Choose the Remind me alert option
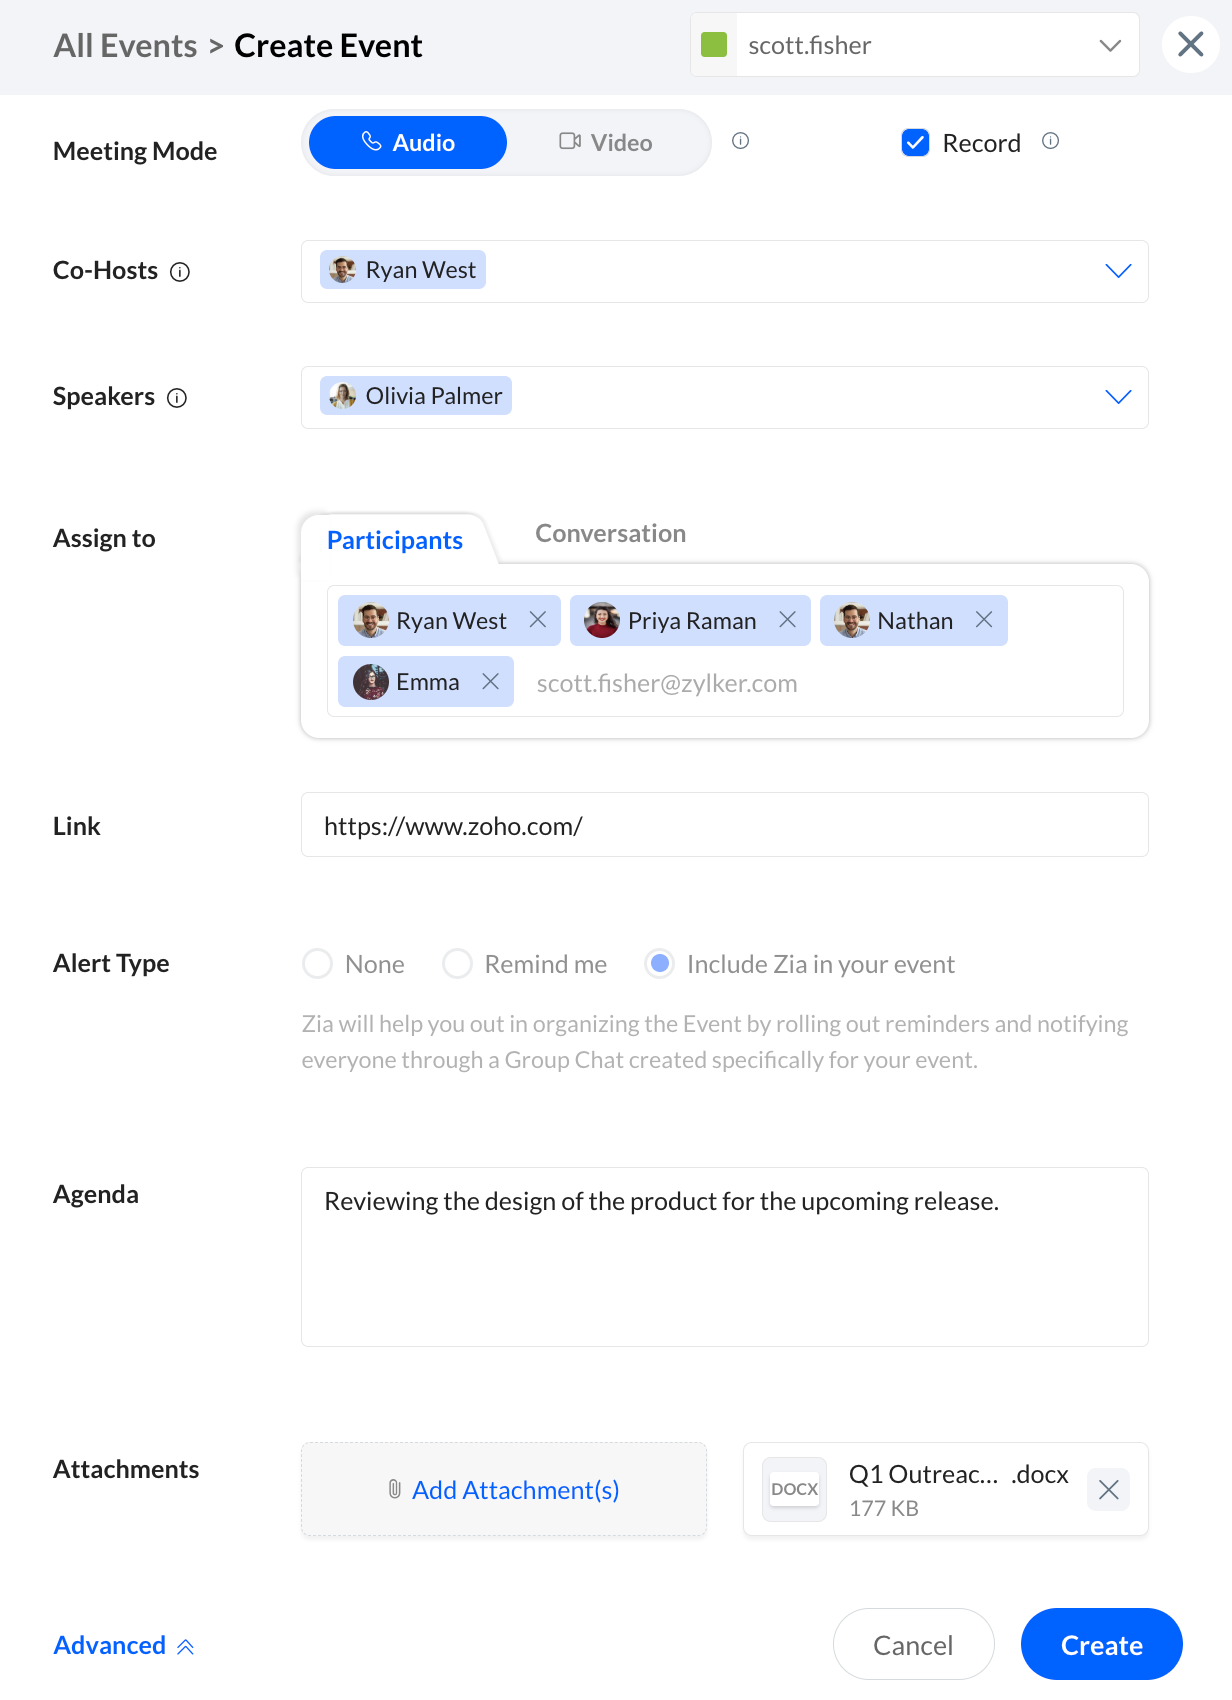The width and height of the screenshot is (1232, 1700). 458,964
